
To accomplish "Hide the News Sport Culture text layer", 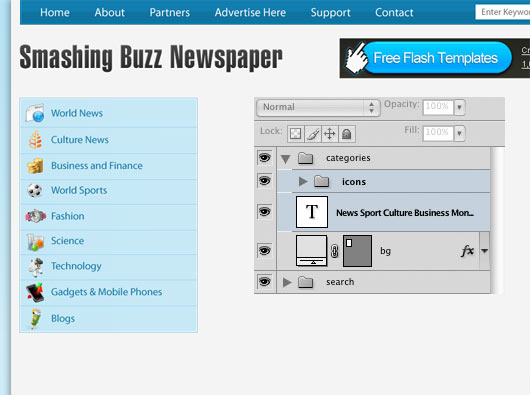I will (x=265, y=212).
